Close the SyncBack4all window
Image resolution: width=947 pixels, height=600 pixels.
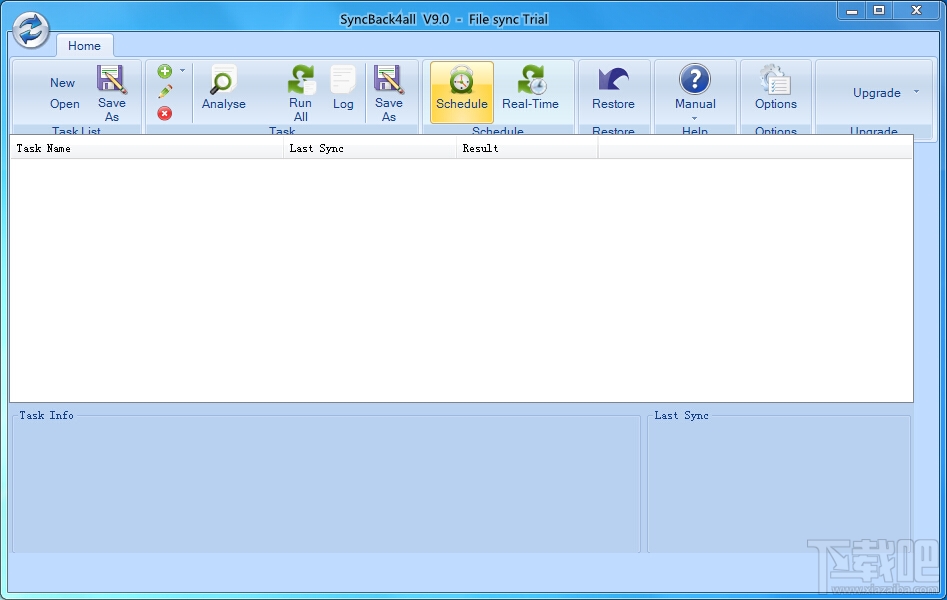pyautogui.click(x=916, y=11)
